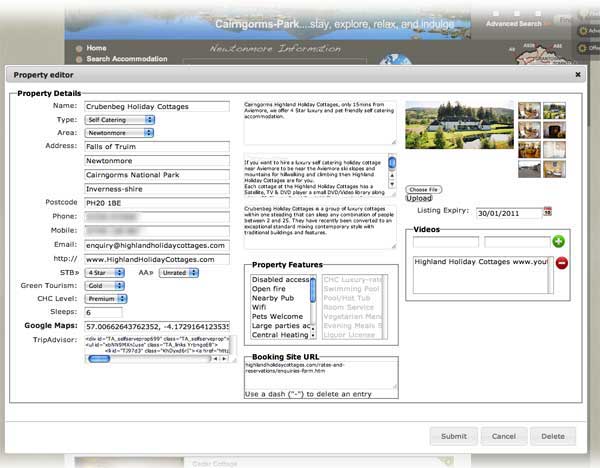Screen dimensions: 600x468
Task: Click the address field containing Cairngorms National Park
Action: [157, 175]
